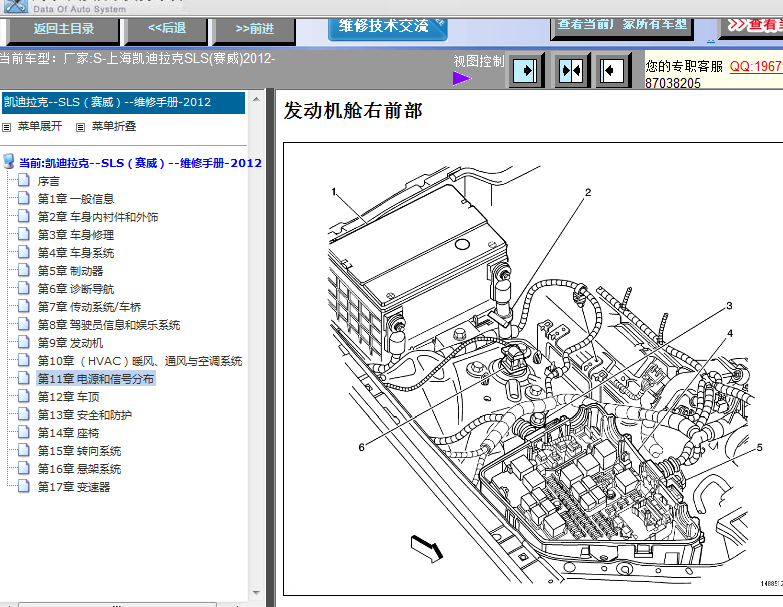Click the view control collapse-left arrow icon

point(612,70)
